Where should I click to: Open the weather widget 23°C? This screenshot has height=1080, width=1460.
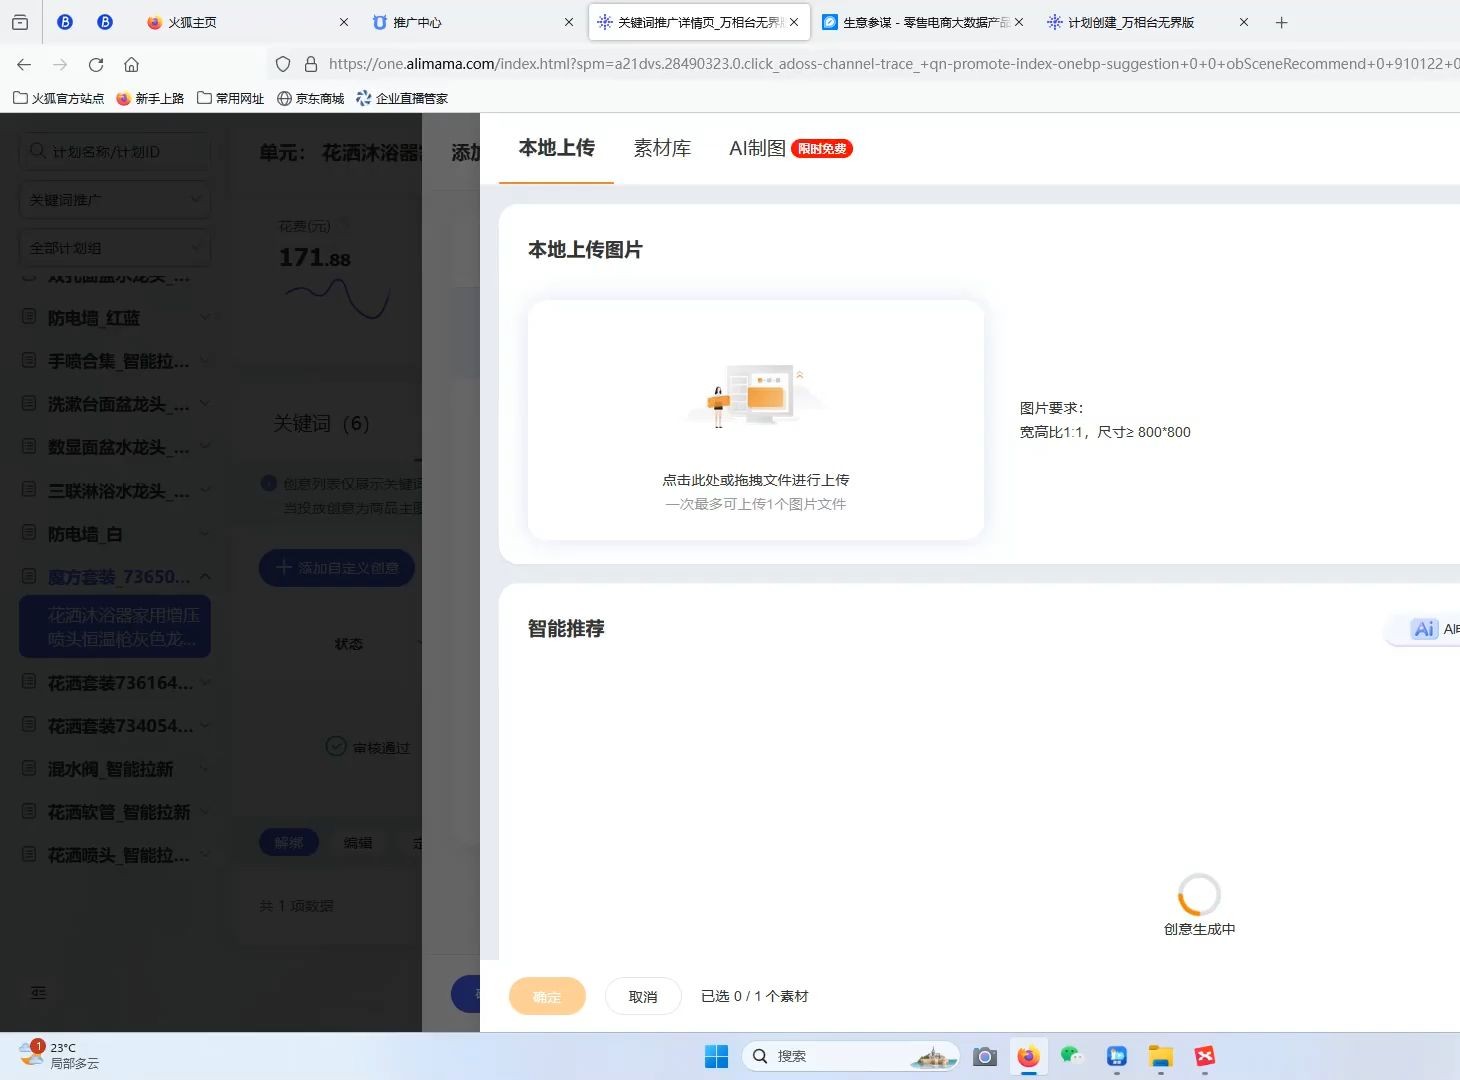[60, 1055]
